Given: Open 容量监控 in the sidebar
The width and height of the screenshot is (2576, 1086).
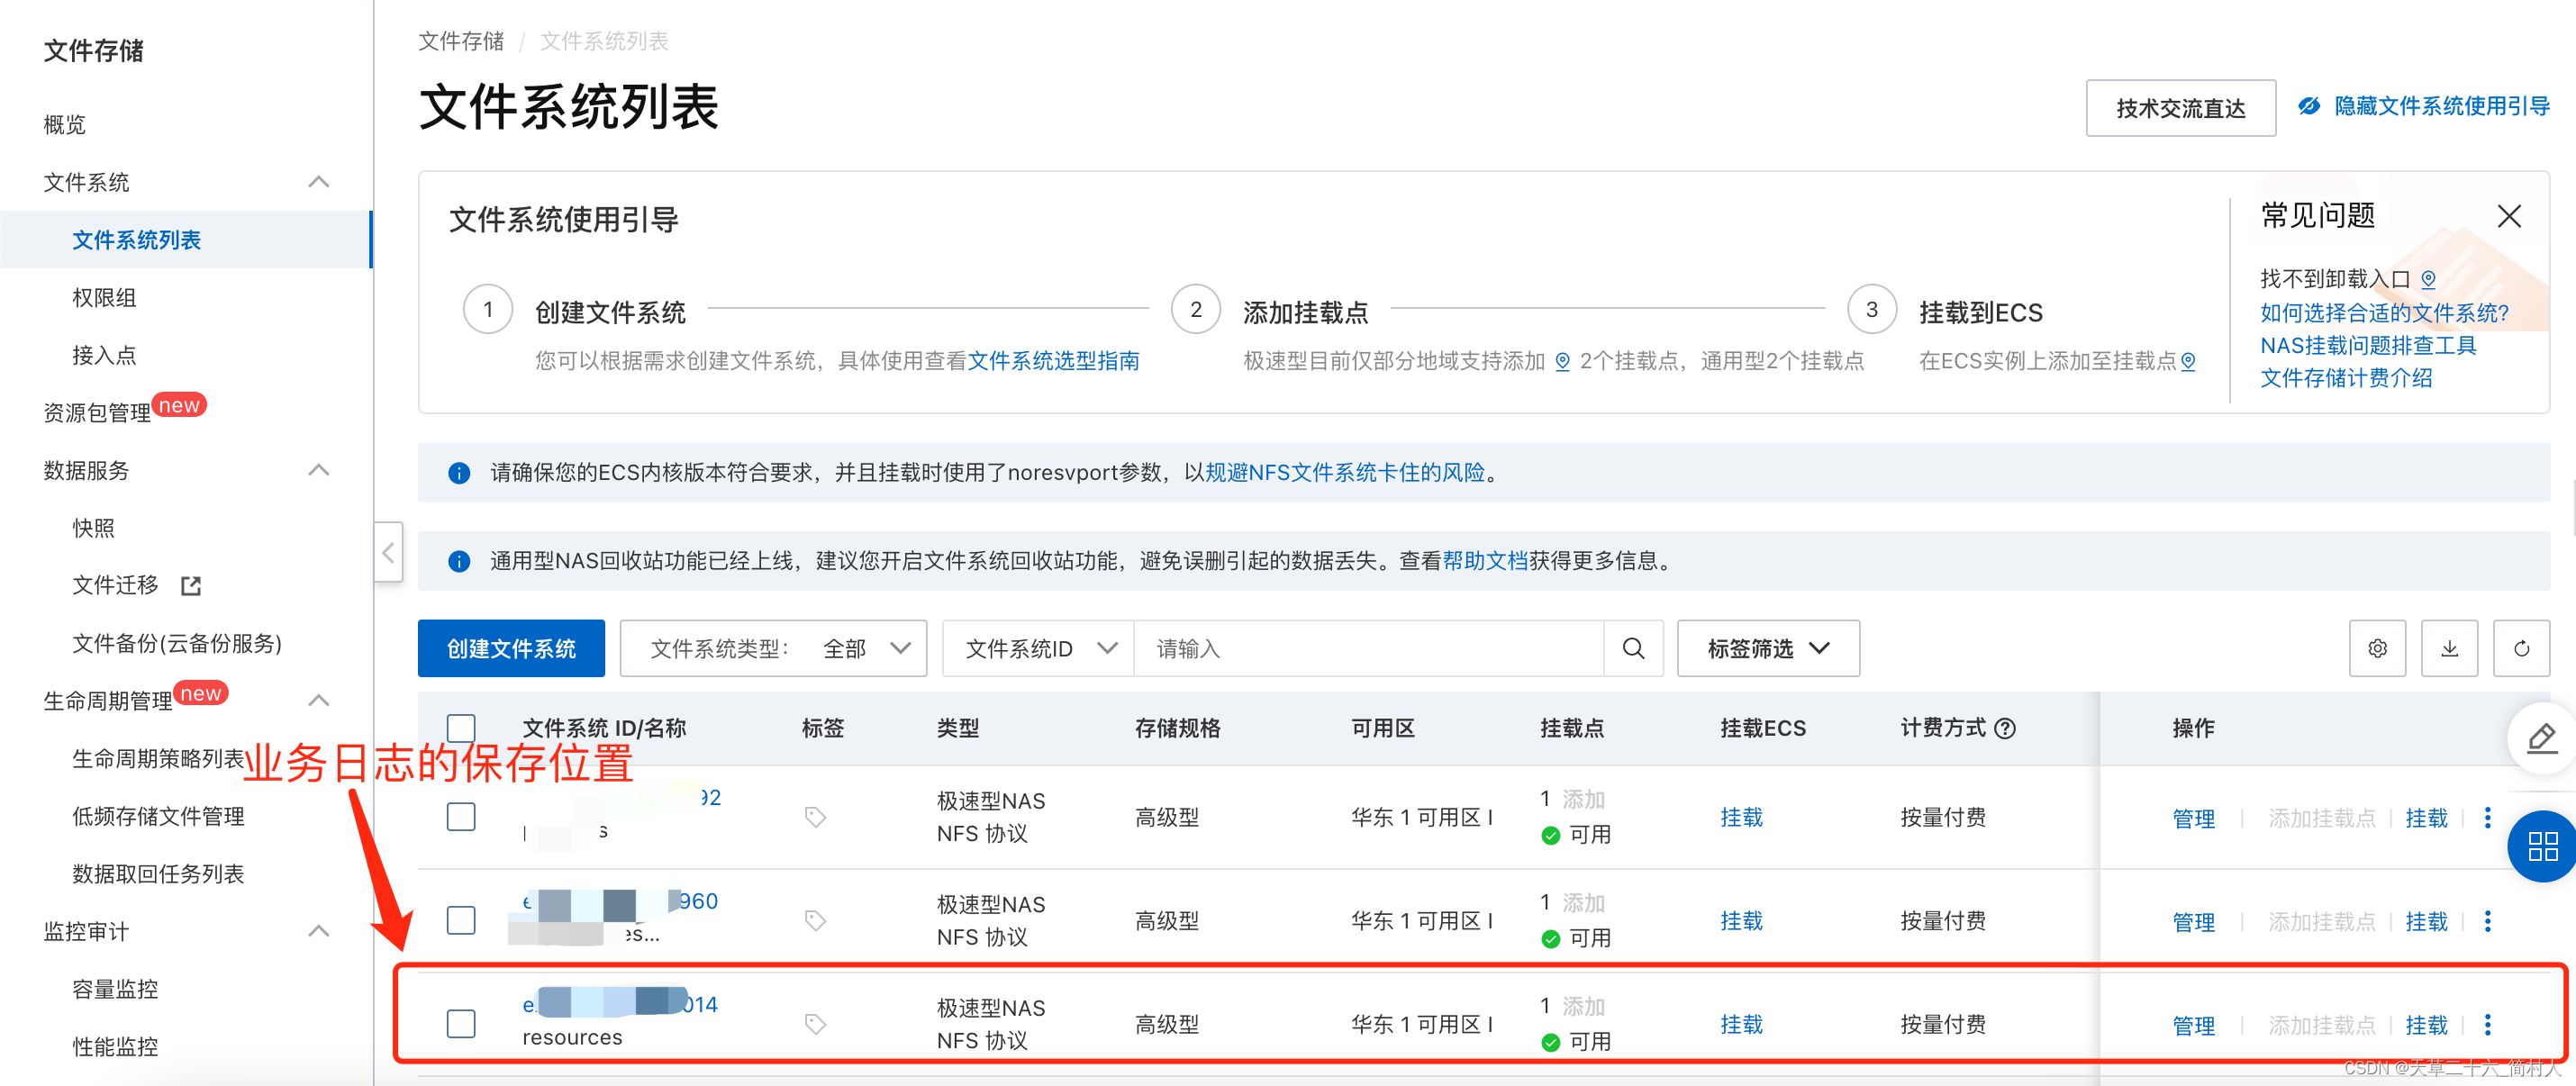Looking at the screenshot, I should [115, 989].
